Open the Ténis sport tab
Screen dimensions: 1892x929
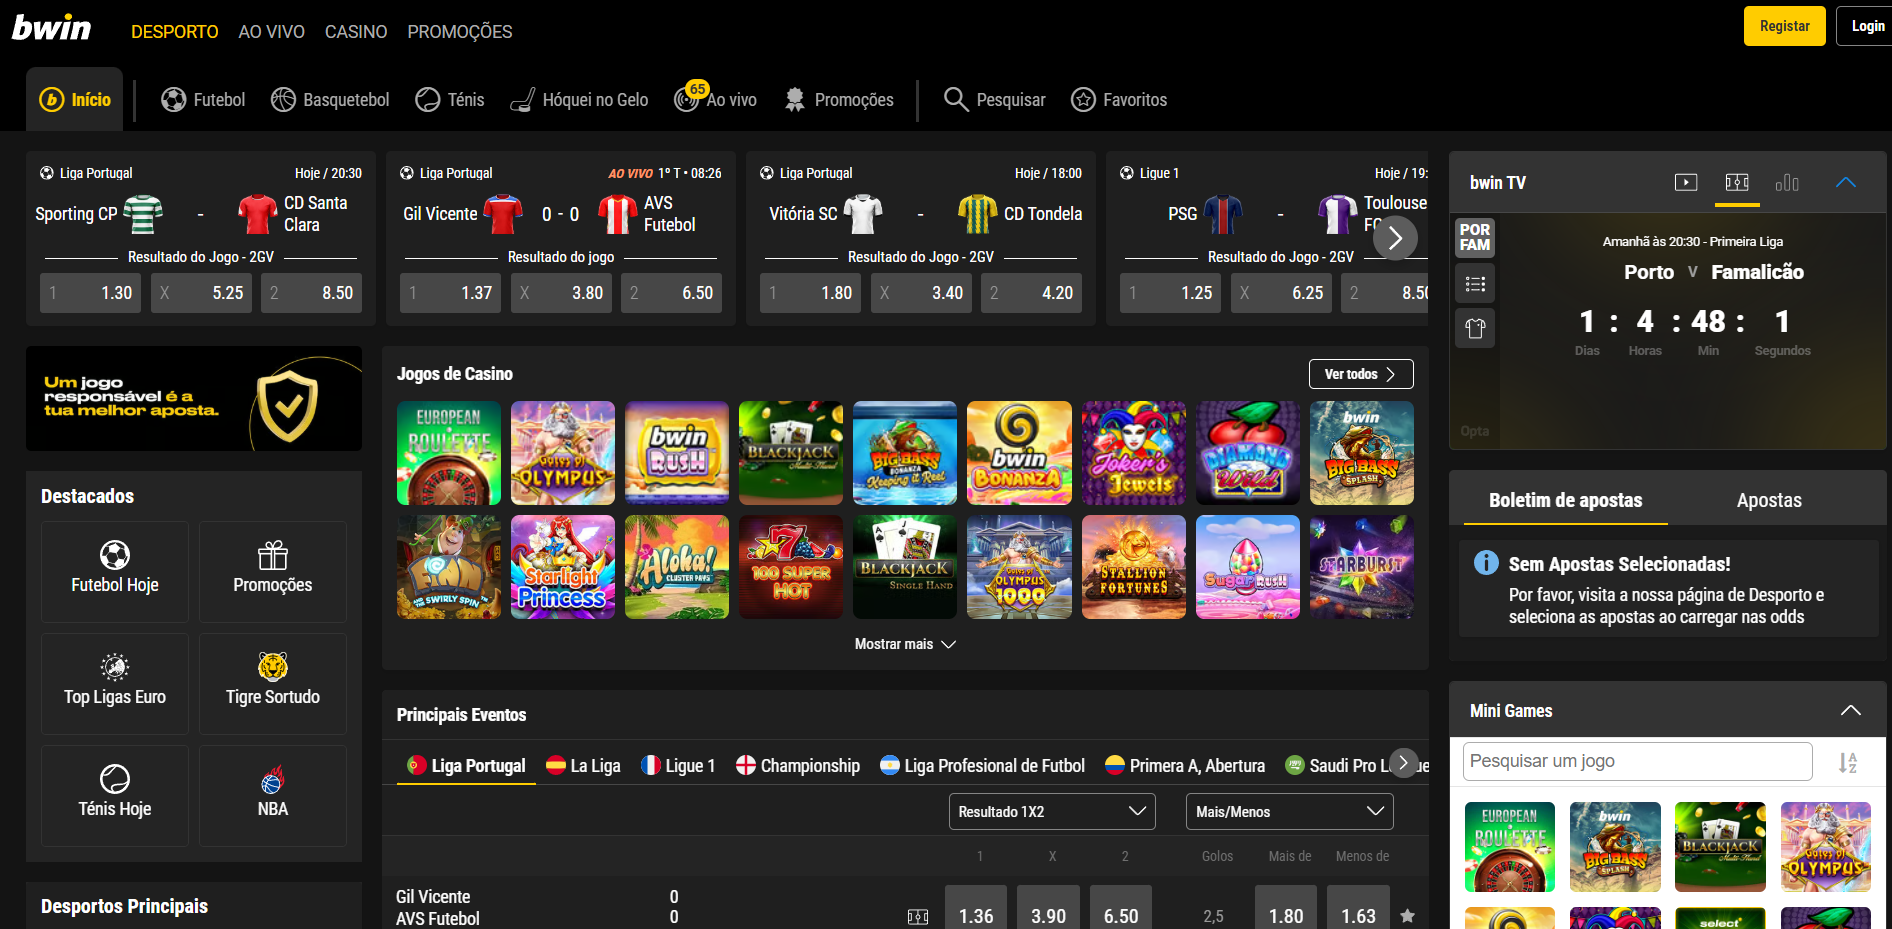tap(450, 100)
